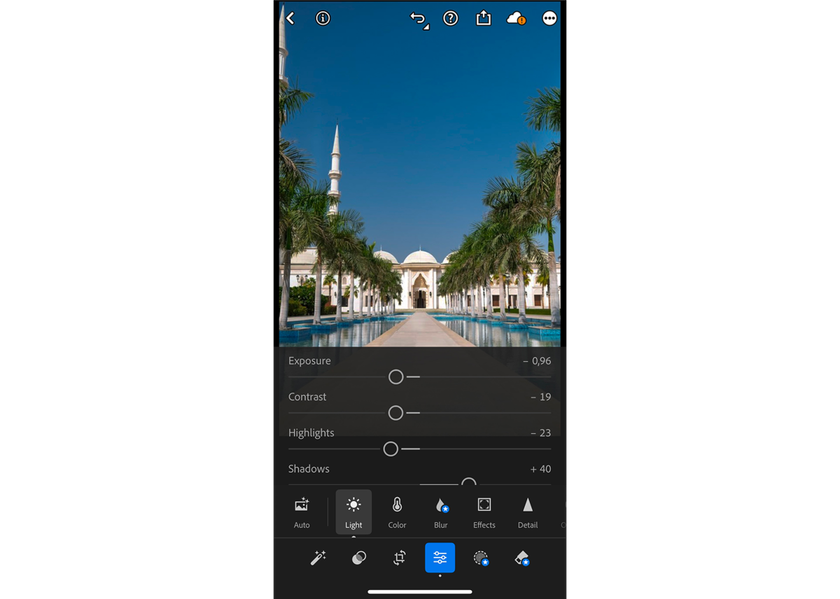840x599 pixels.
Task: Open help using the question mark icon
Action: coord(450,18)
